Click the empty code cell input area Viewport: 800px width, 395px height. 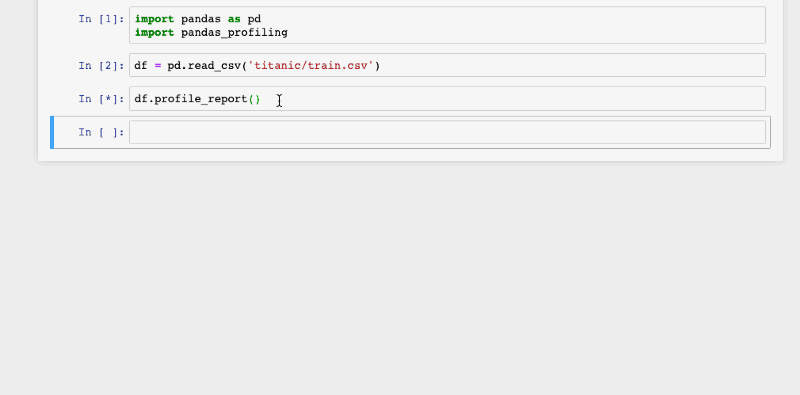tap(447, 132)
